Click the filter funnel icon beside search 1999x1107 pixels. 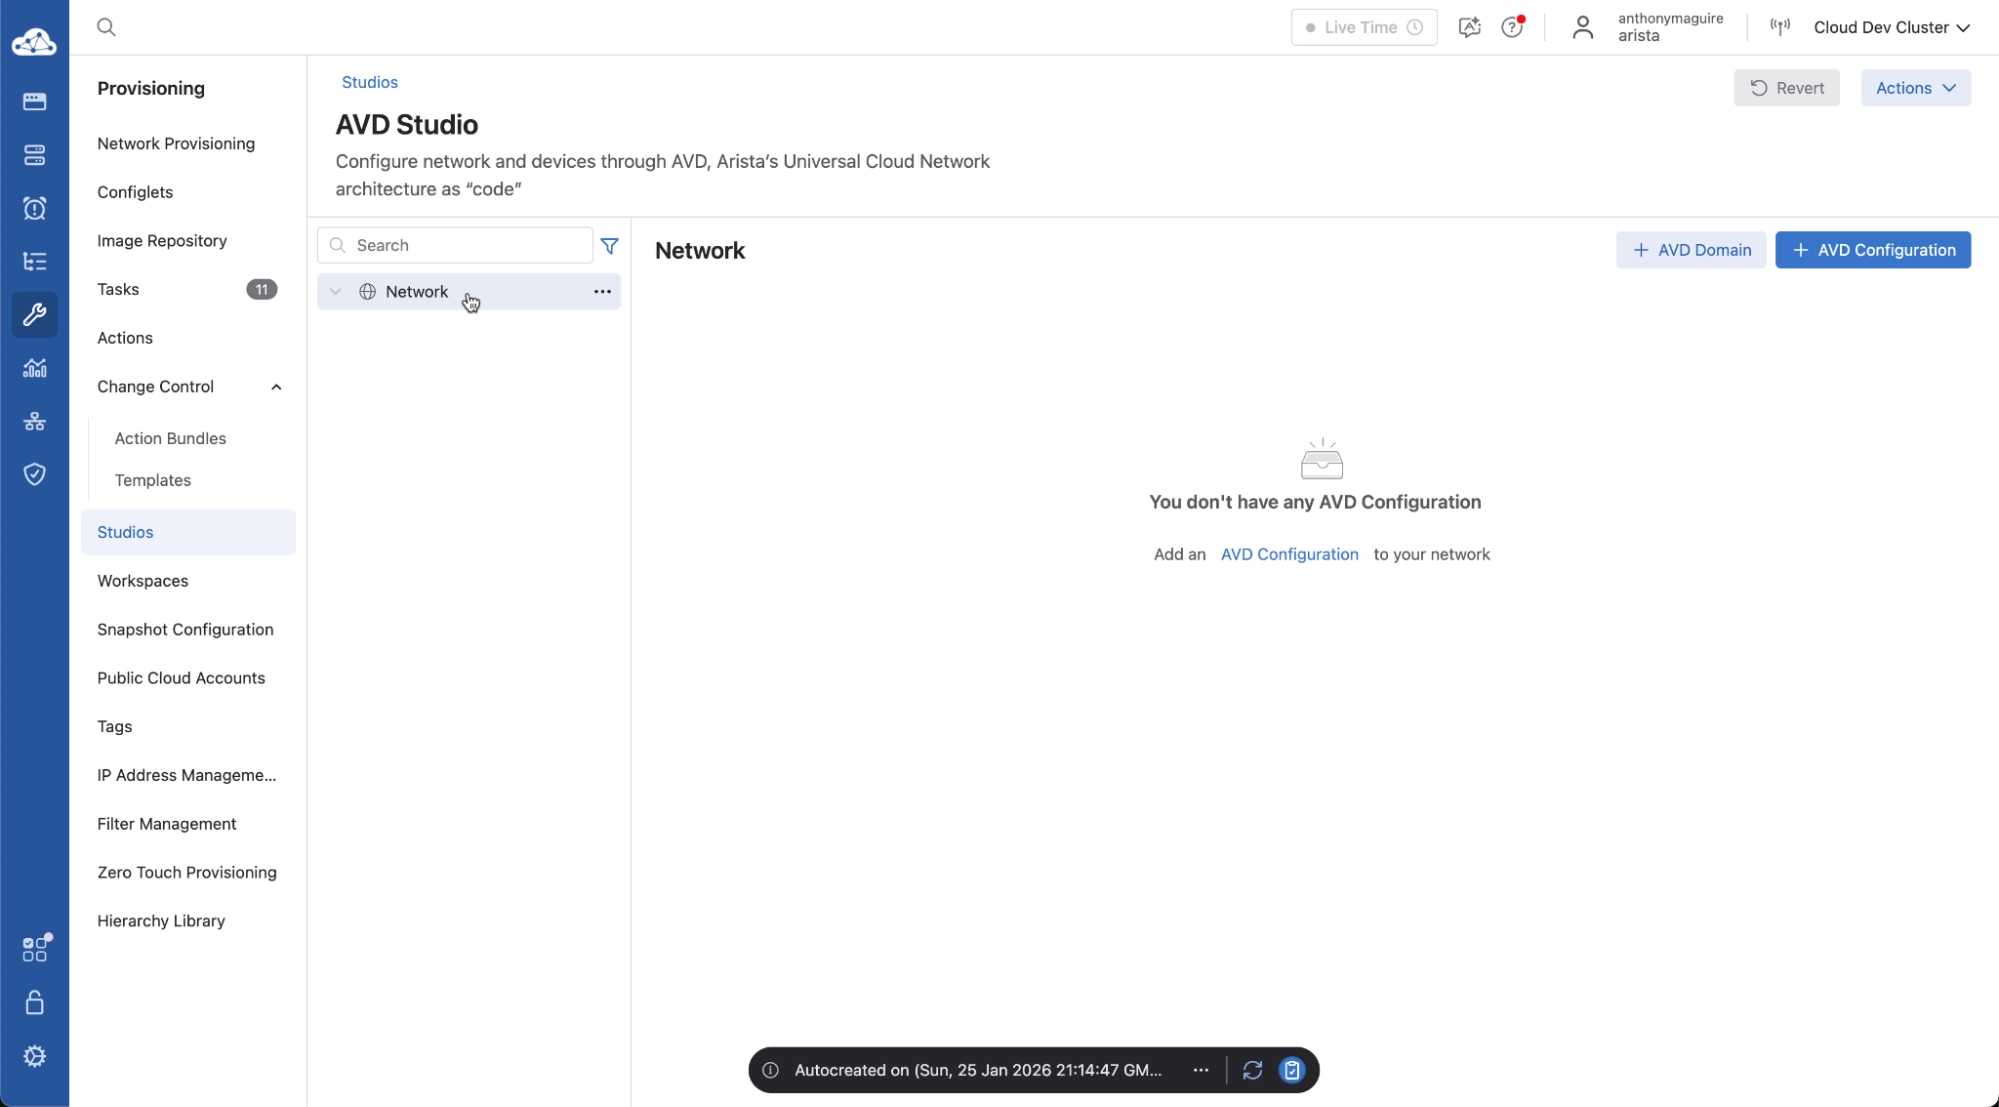609,246
